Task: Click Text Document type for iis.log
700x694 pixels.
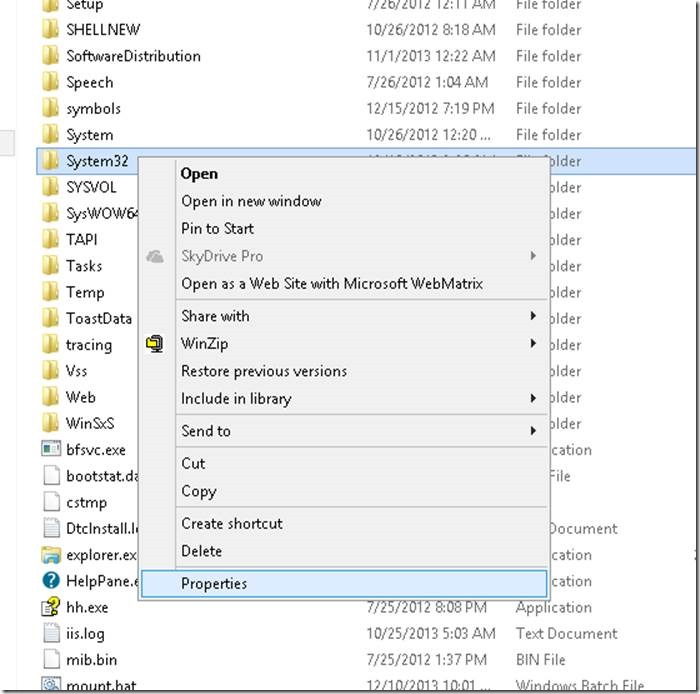Action: (x=567, y=634)
